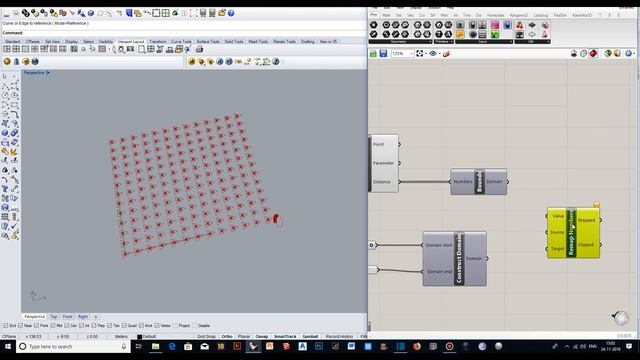The width and height of the screenshot is (640, 360).
Task: Toggle the Knot object snap checkbox
Action: [x=141, y=326]
